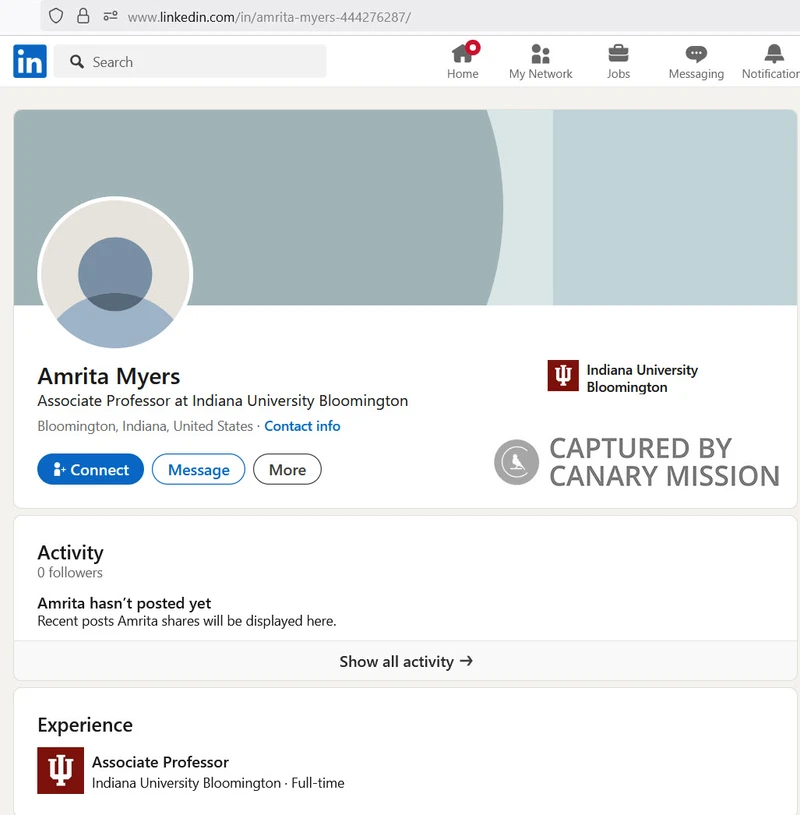Viewport: 800px width, 815px height.
Task: Click Amrita Myers' profile avatar placeholder
Action: pyautogui.click(x=115, y=274)
